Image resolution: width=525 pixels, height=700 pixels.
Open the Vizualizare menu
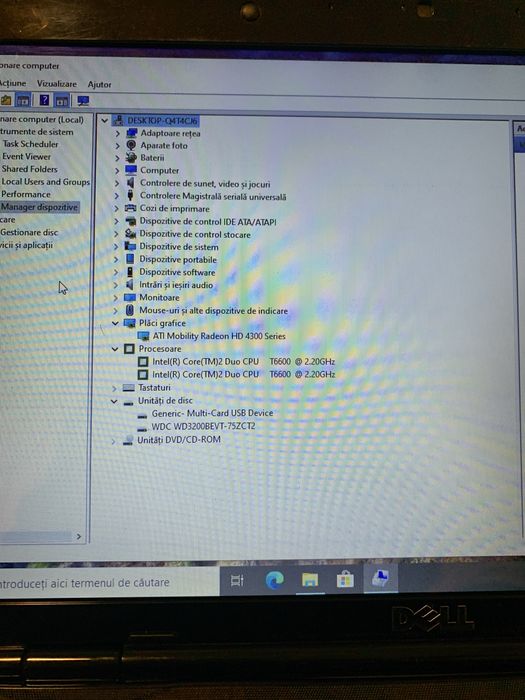tap(57, 83)
